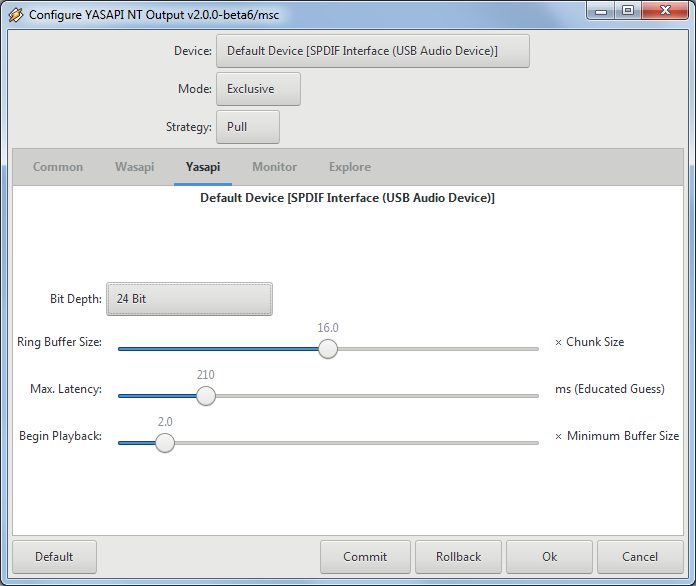Open the Strategy dropdown showing Pull

point(247,127)
